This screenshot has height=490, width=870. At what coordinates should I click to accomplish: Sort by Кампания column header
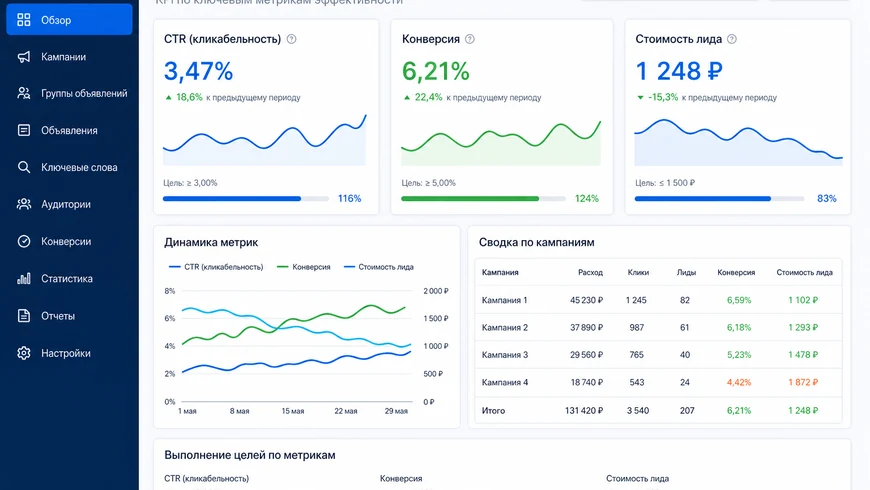click(x=500, y=272)
